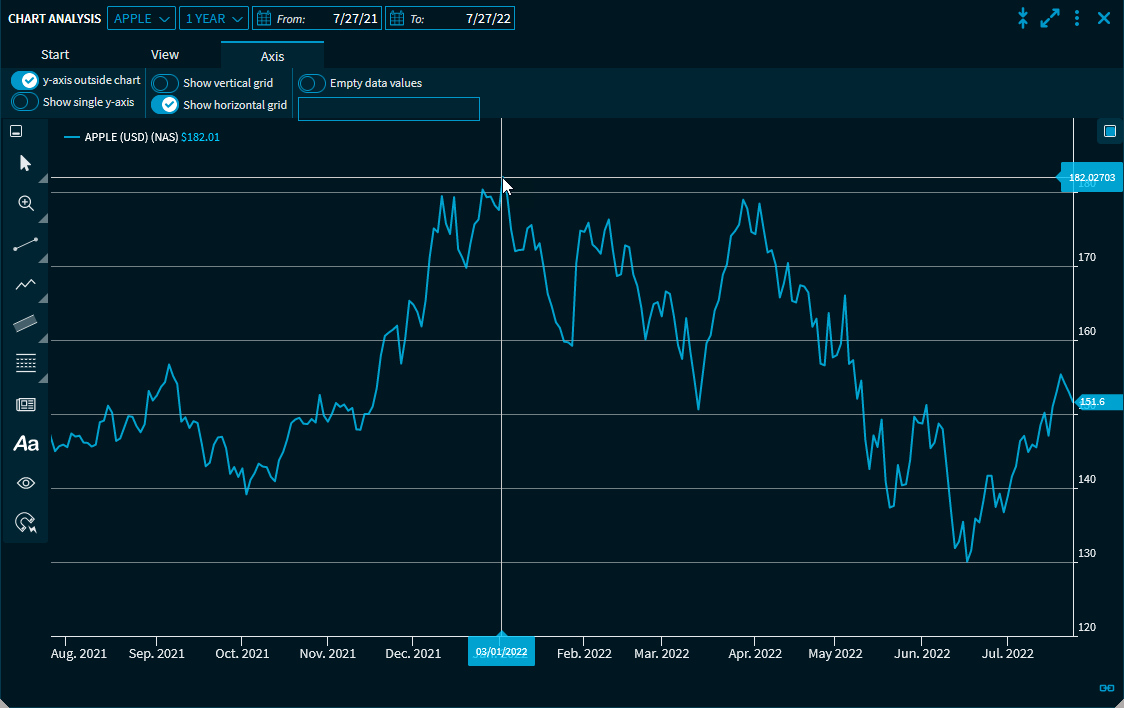
Task: Select the Aa text annotation tool
Action: (x=26, y=444)
